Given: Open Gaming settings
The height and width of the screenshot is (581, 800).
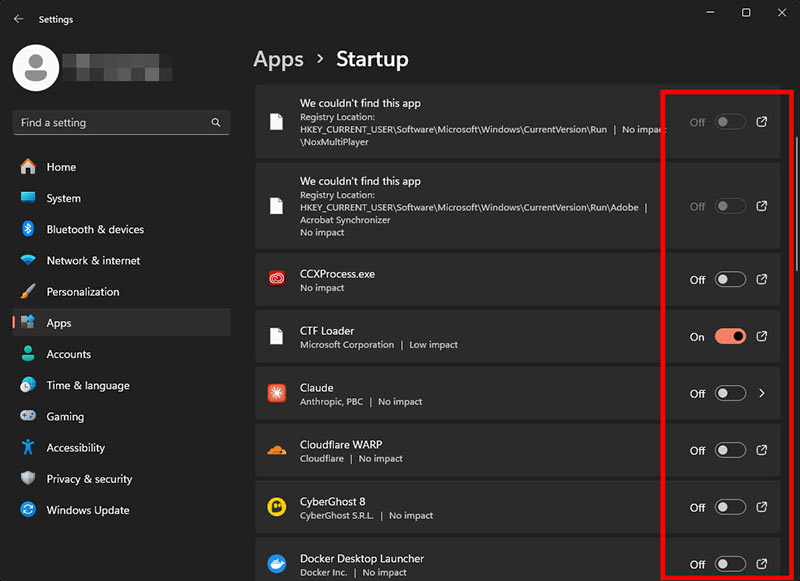Looking at the screenshot, I should 121,416.
